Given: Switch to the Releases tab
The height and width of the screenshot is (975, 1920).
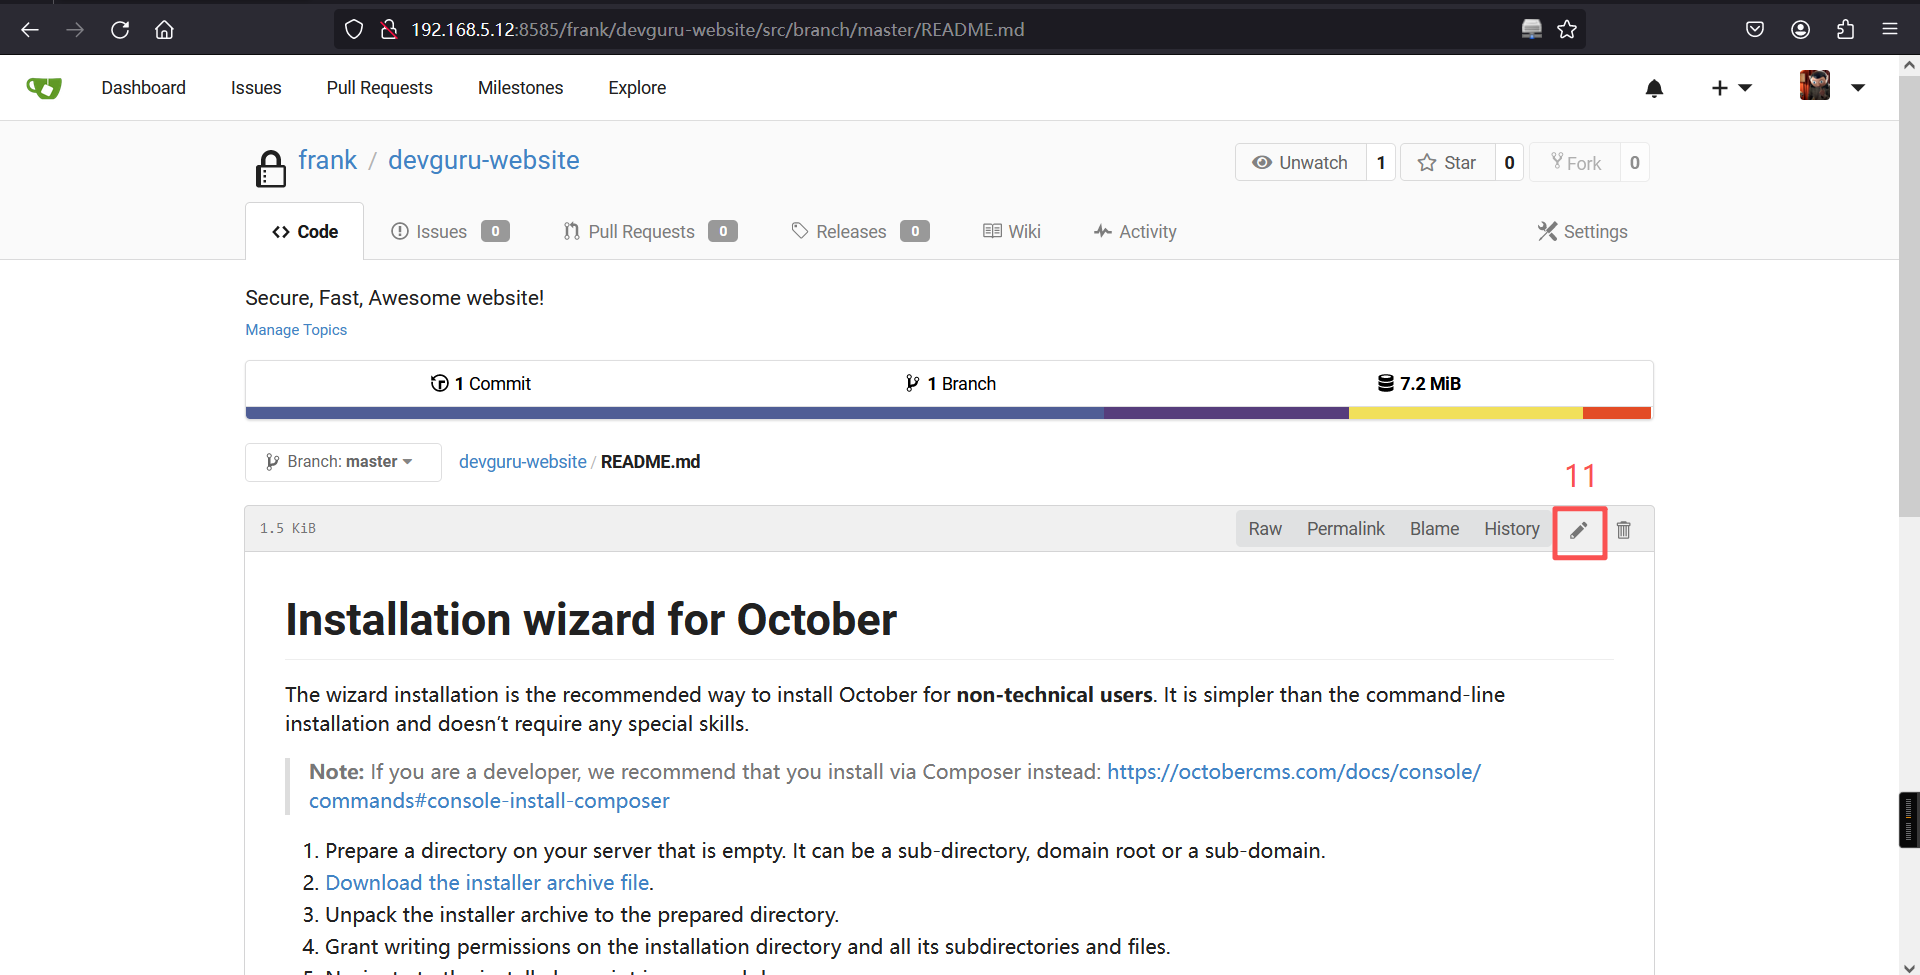Looking at the screenshot, I should 860,232.
